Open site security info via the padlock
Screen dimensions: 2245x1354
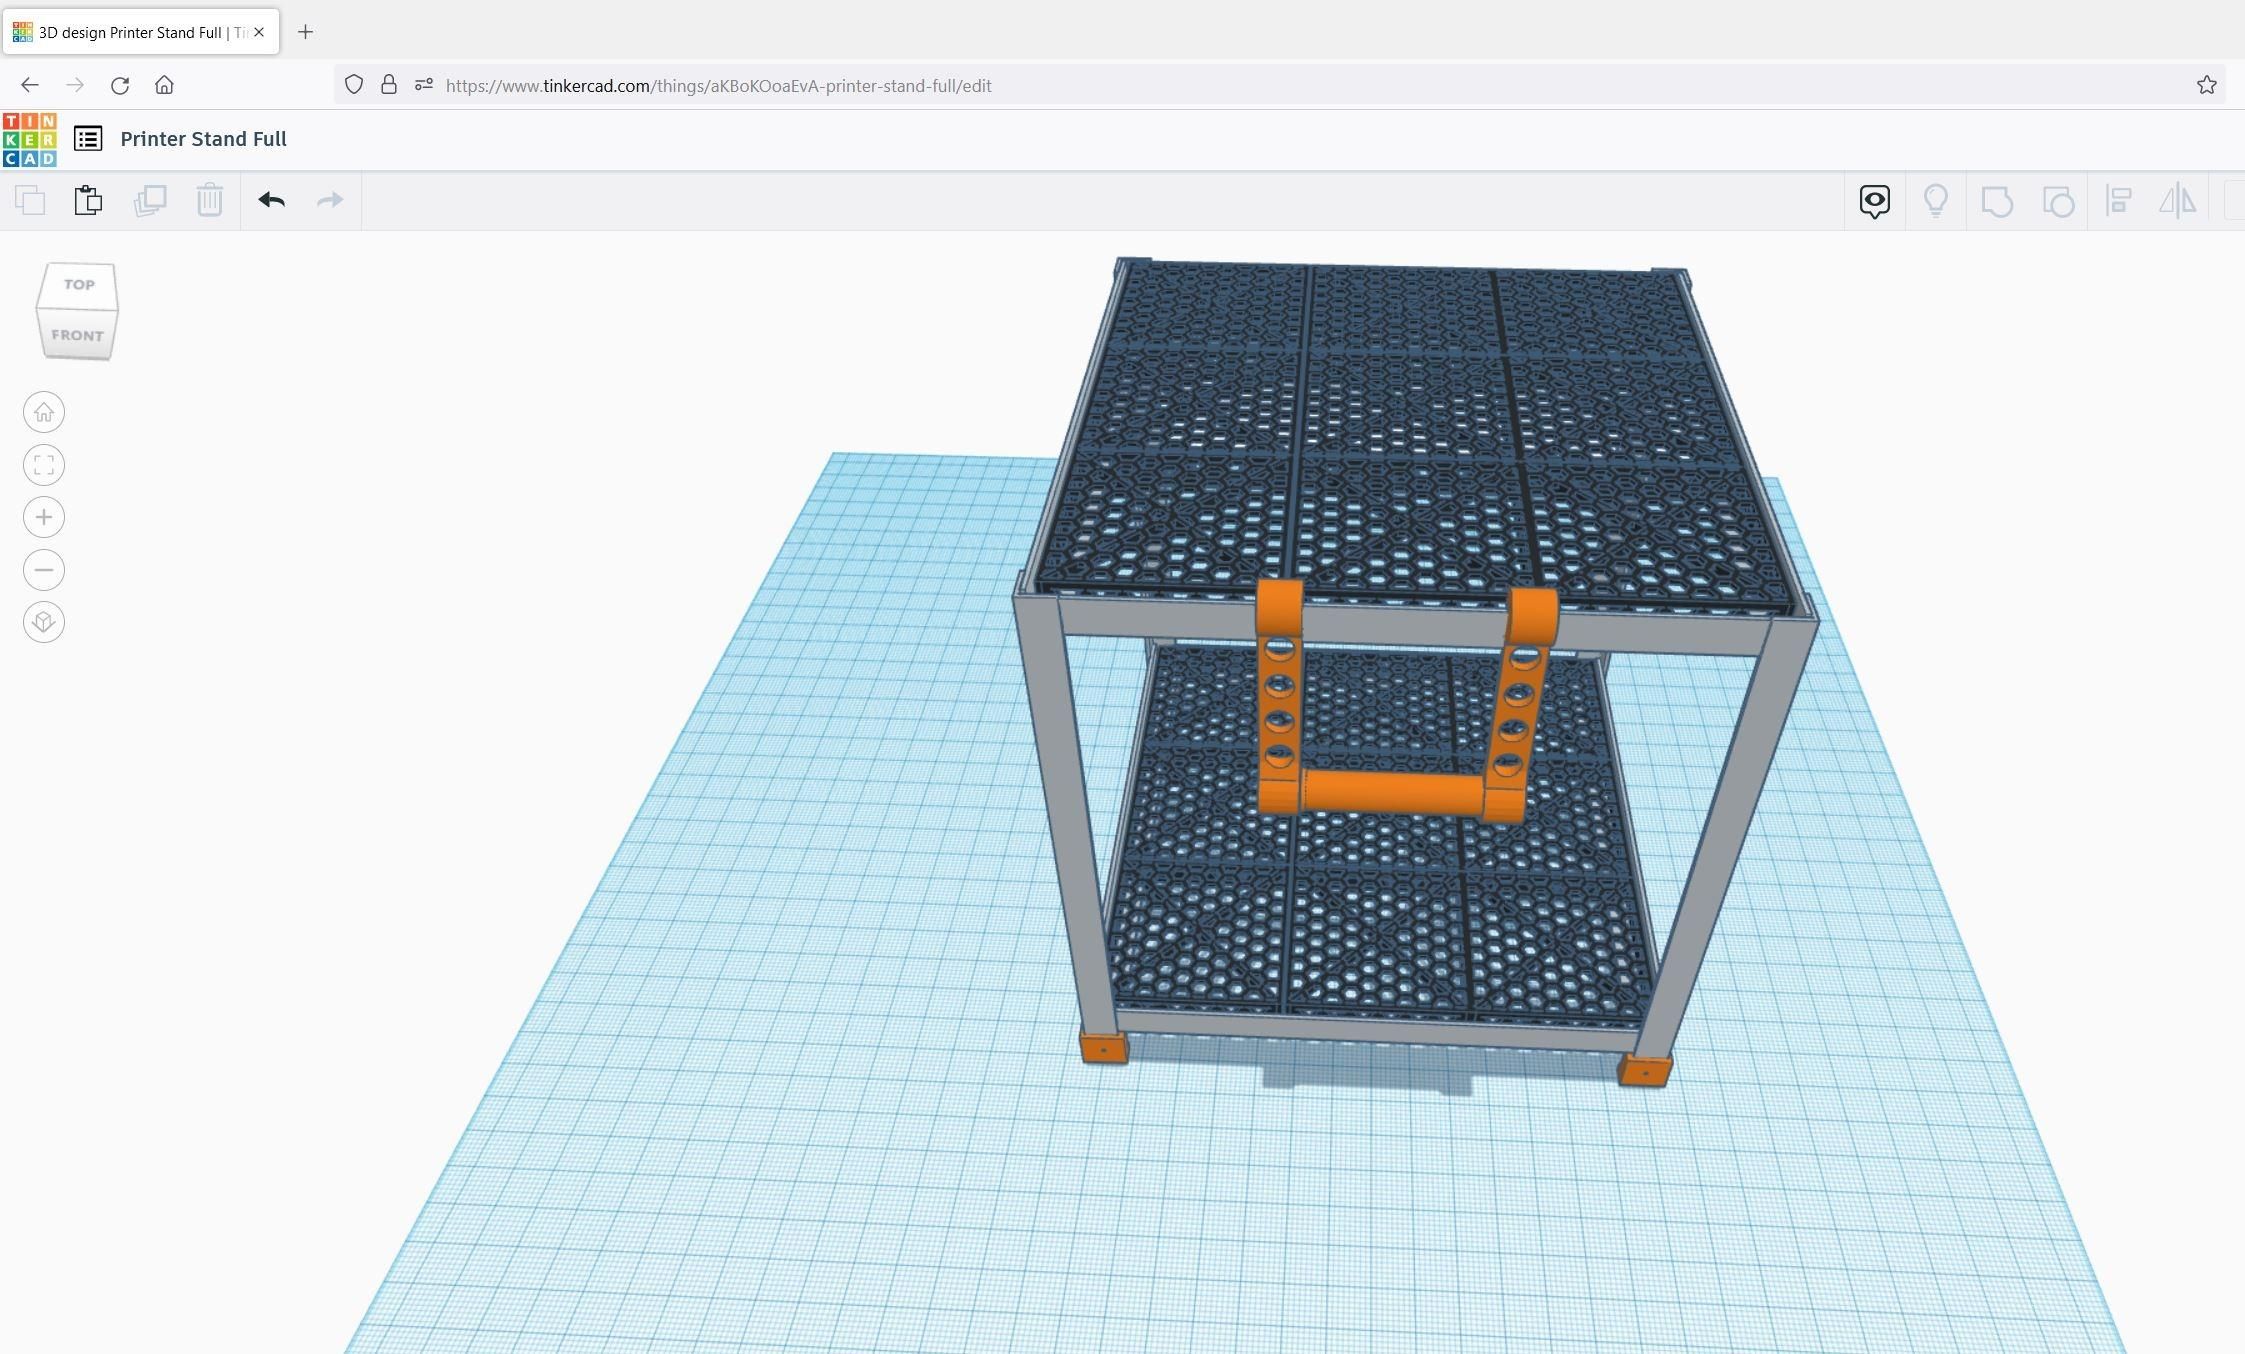tap(390, 85)
